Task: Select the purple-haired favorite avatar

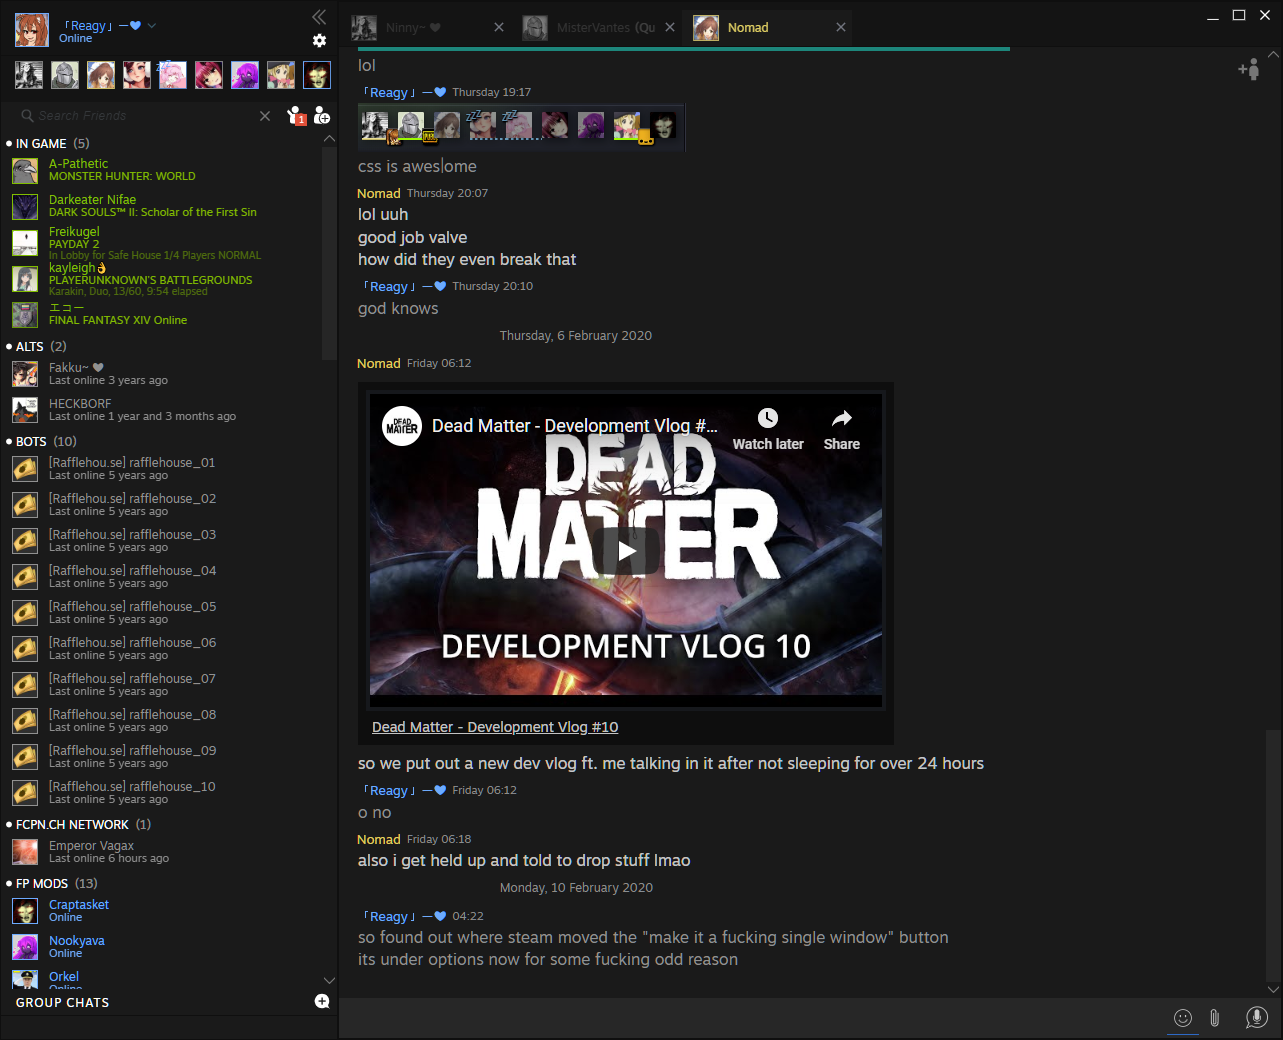Action: click(x=245, y=75)
